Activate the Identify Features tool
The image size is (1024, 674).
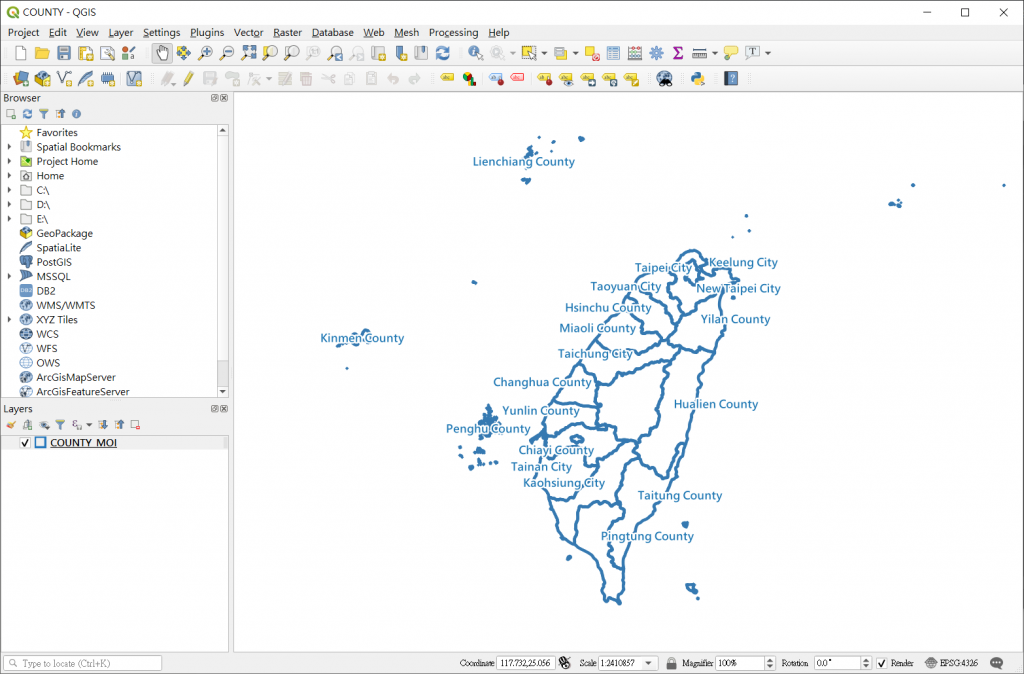475,54
